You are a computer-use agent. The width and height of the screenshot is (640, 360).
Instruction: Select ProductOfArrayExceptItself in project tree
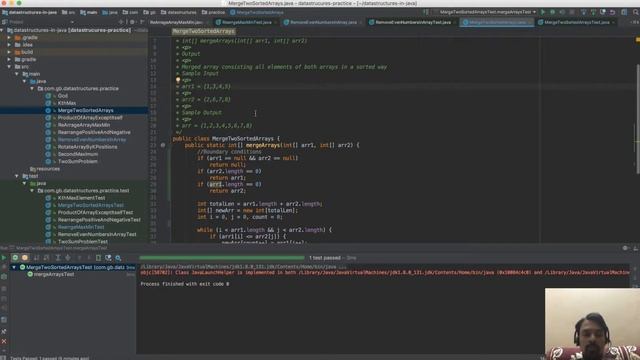click(90, 118)
